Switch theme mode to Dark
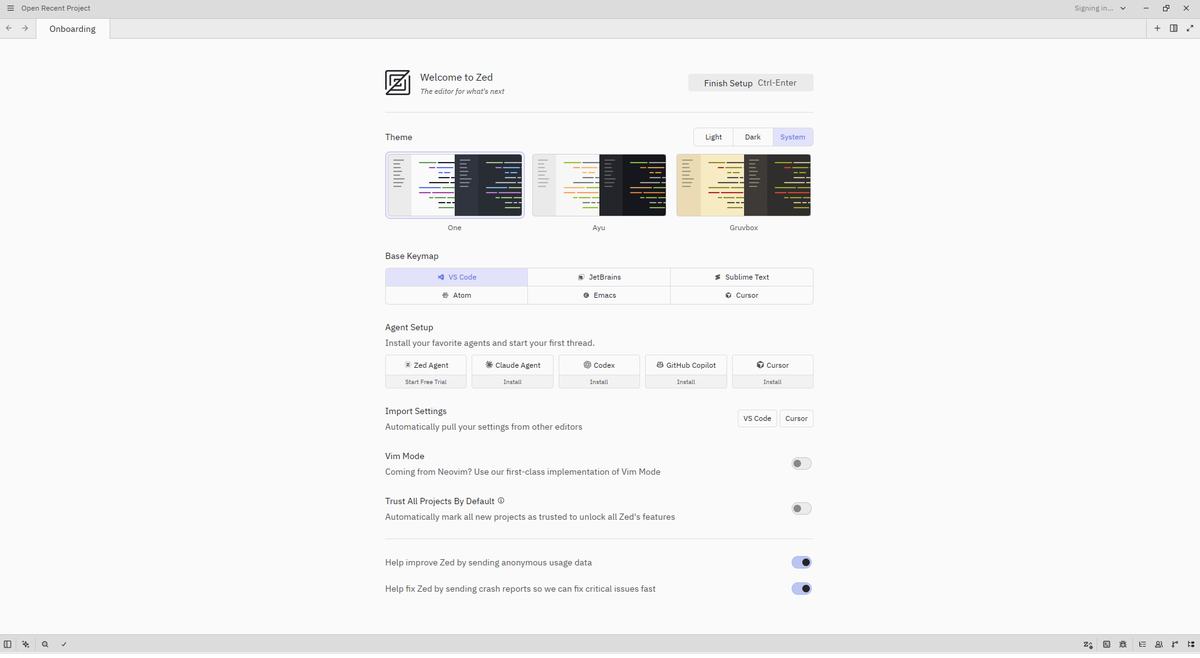 (752, 137)
